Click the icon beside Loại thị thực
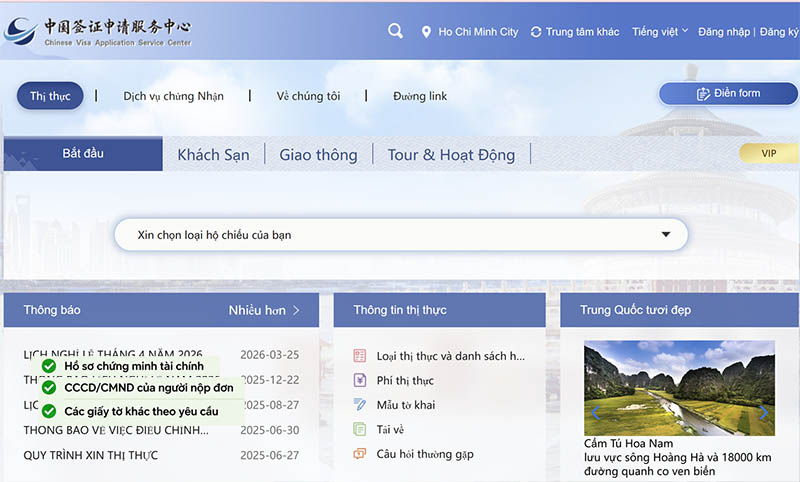The image size is (800, 482). [360, 356]
